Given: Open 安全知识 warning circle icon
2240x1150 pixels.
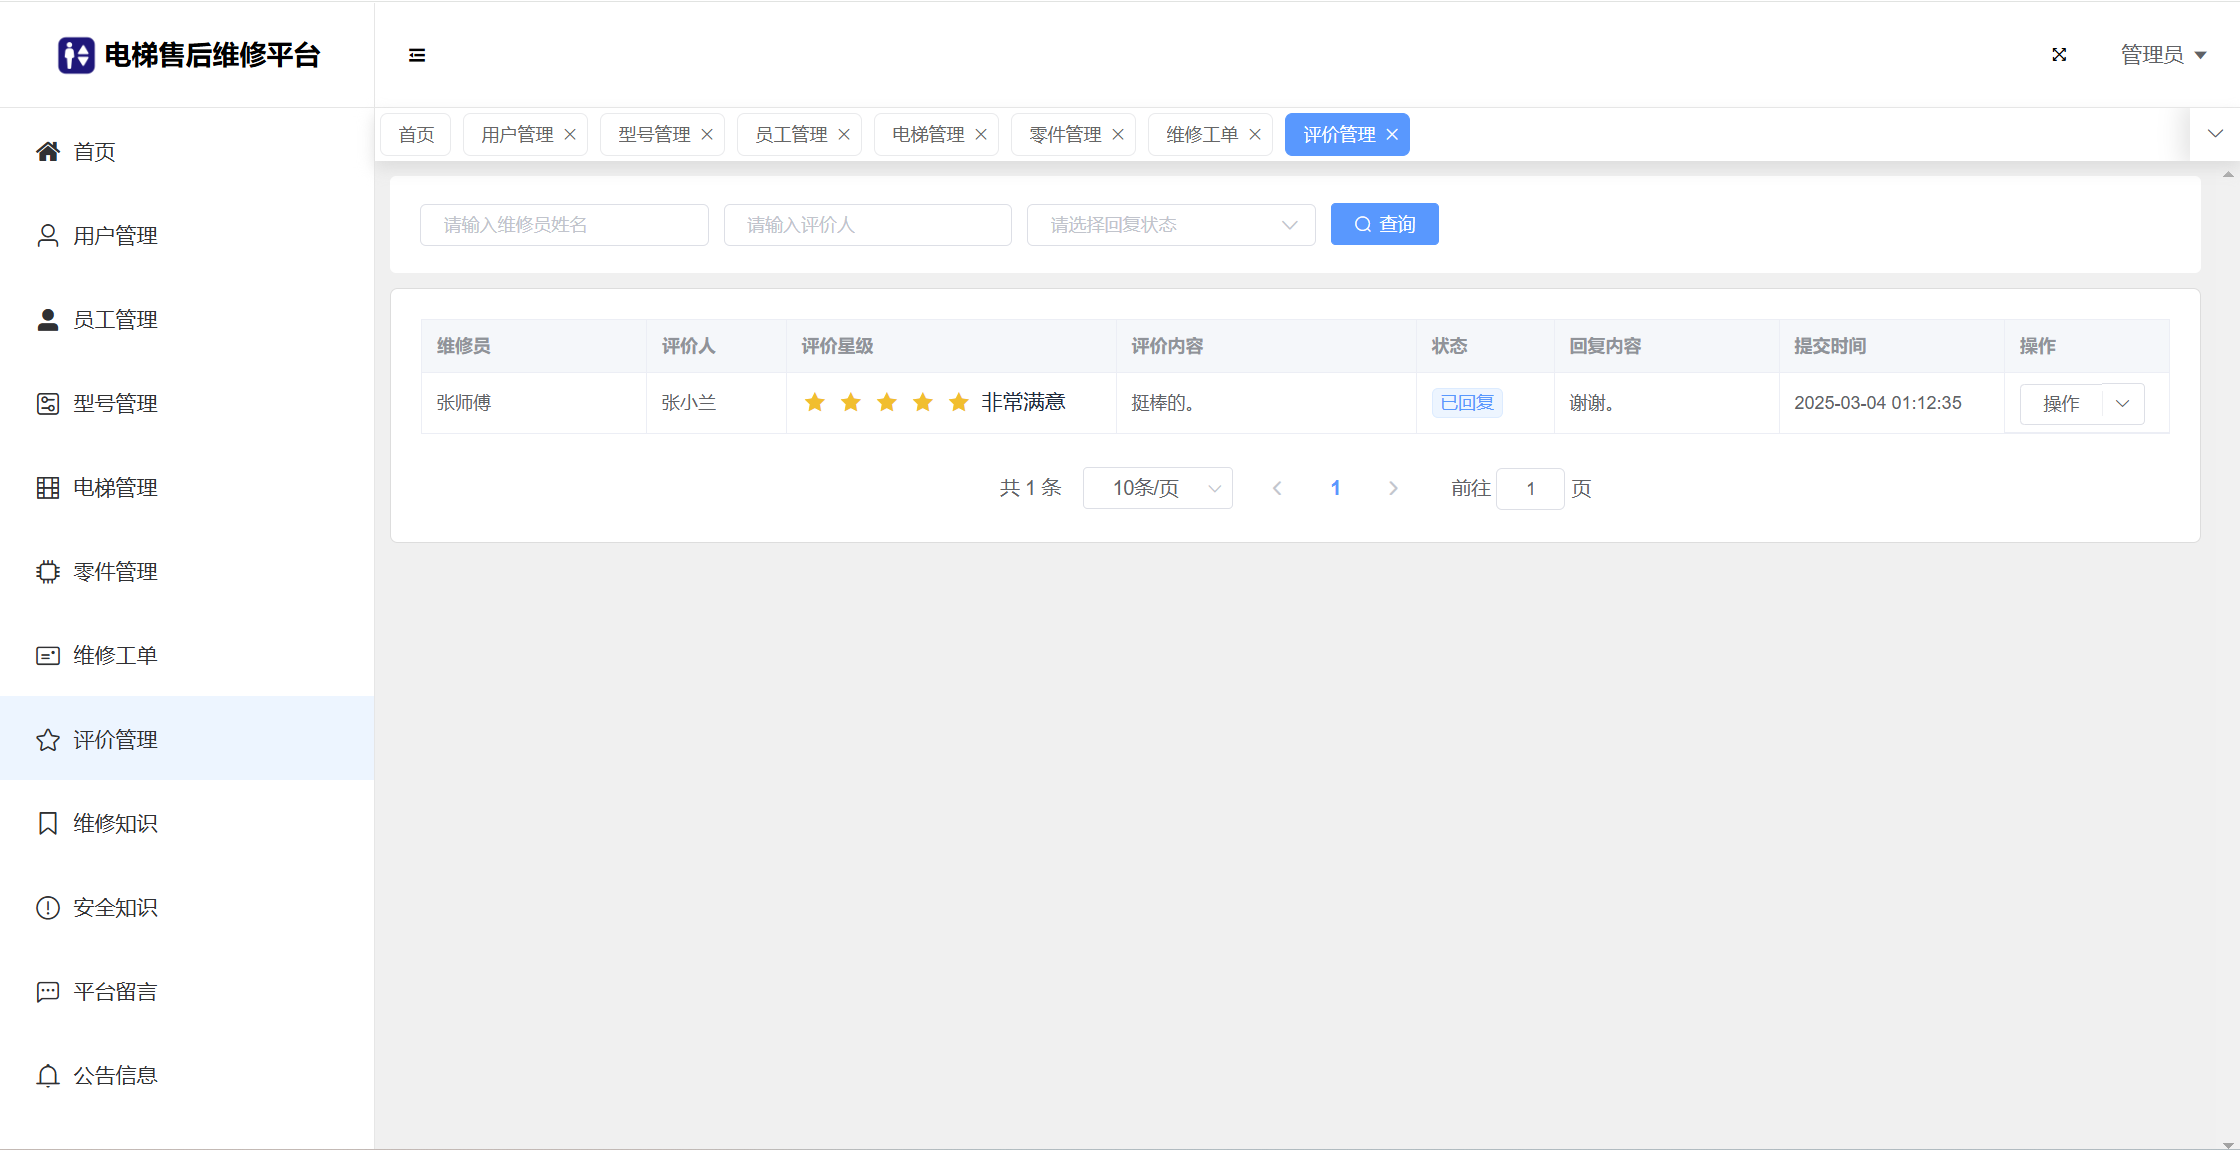Looking at the screenshot, I should point(48,908).
